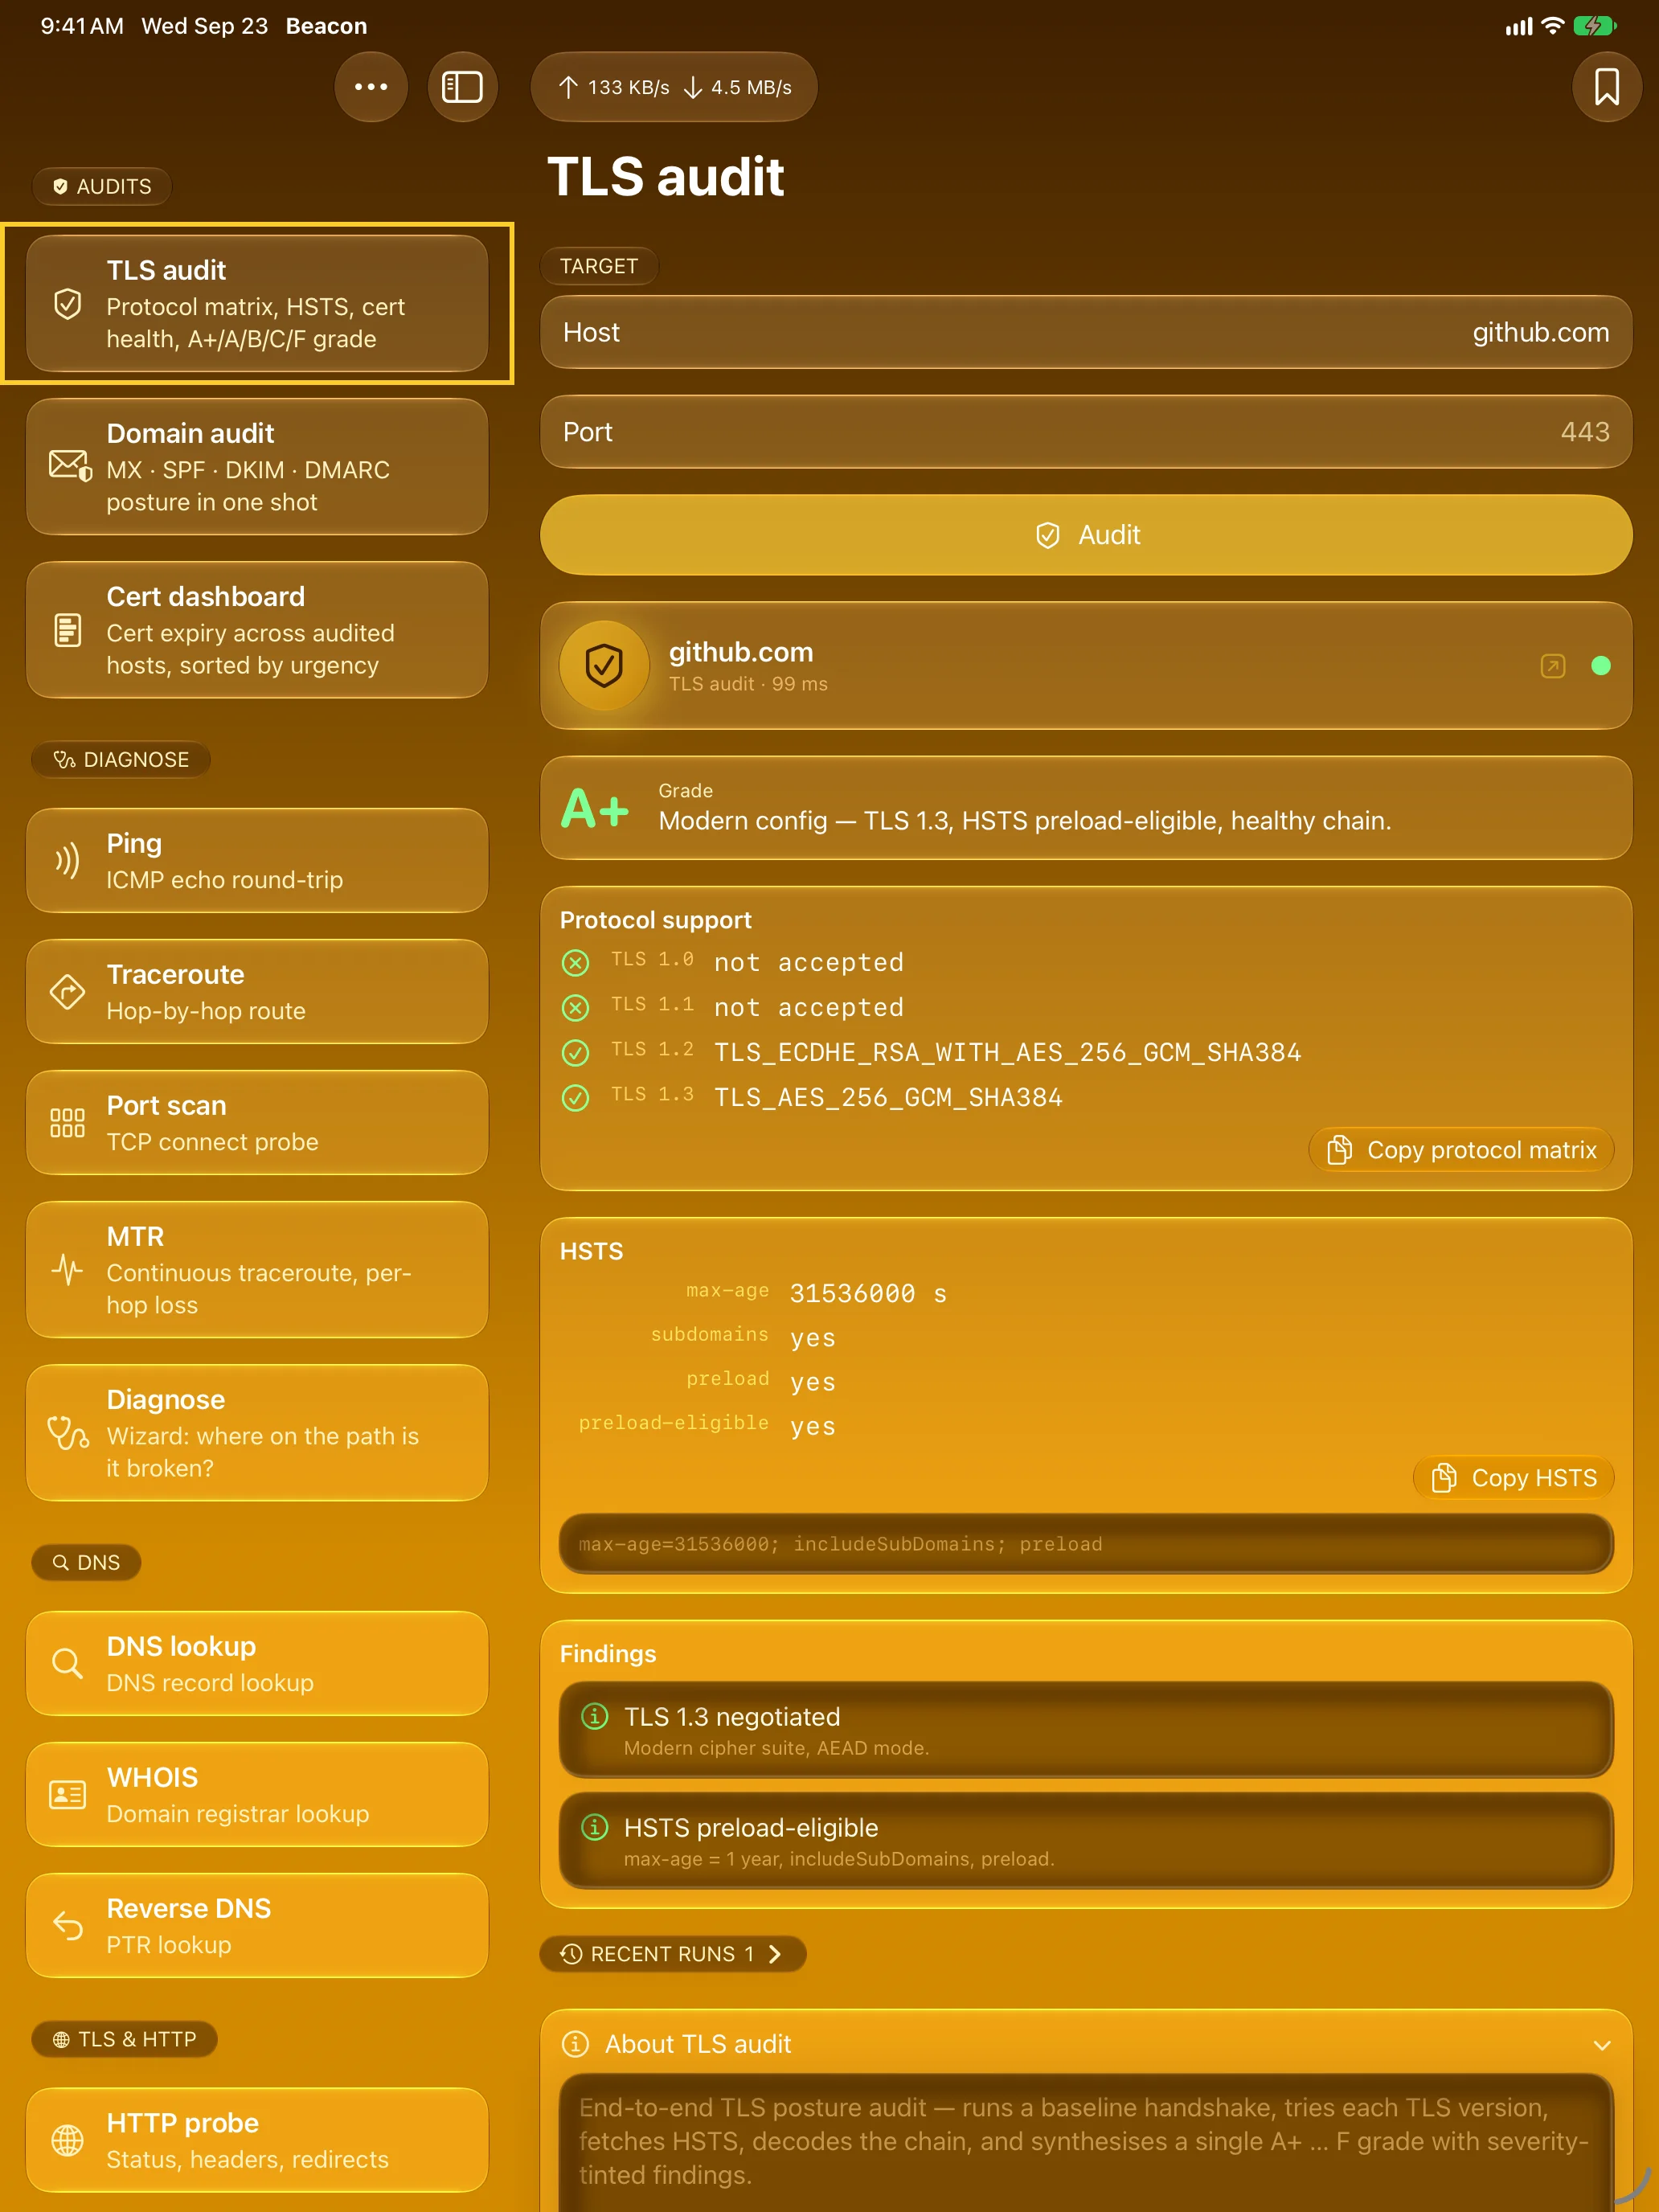Tap the max-age value 31536000 s
Image resolution: width=1659 pixels, height=2212 pixels.
[x=868, y=1293]
